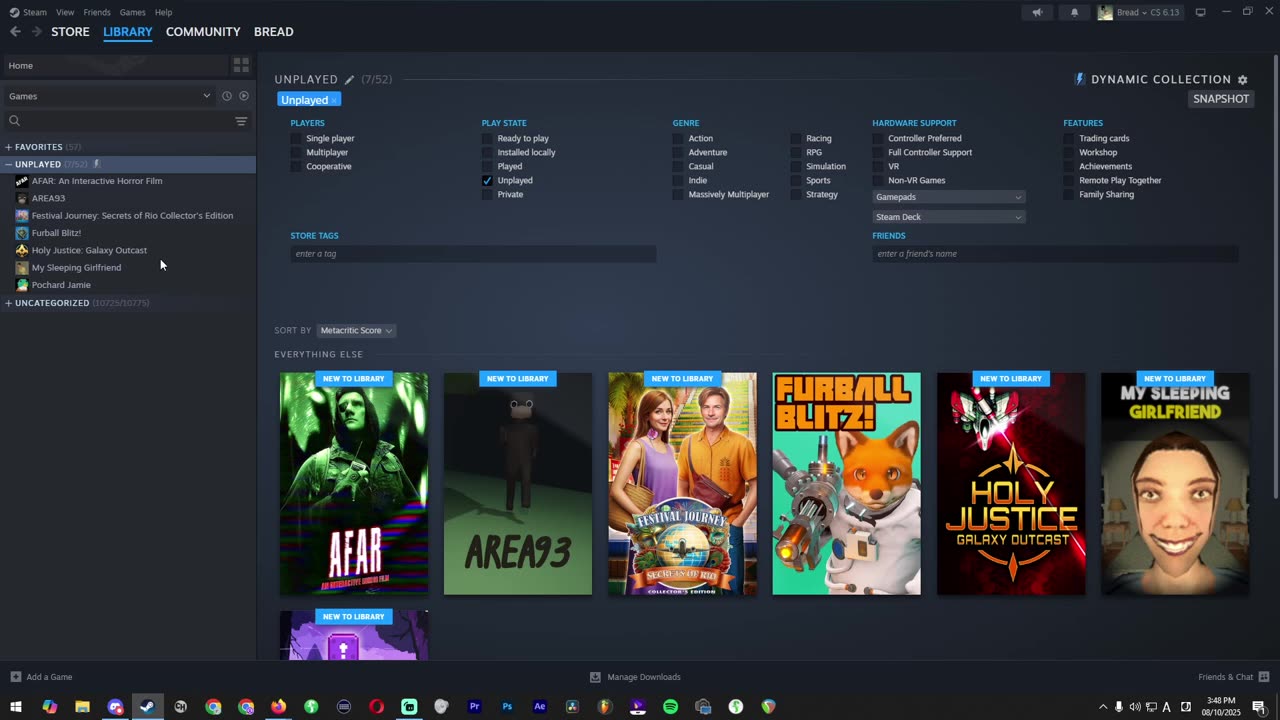Open the dynamic collection settings gear

coord(1243,80)
